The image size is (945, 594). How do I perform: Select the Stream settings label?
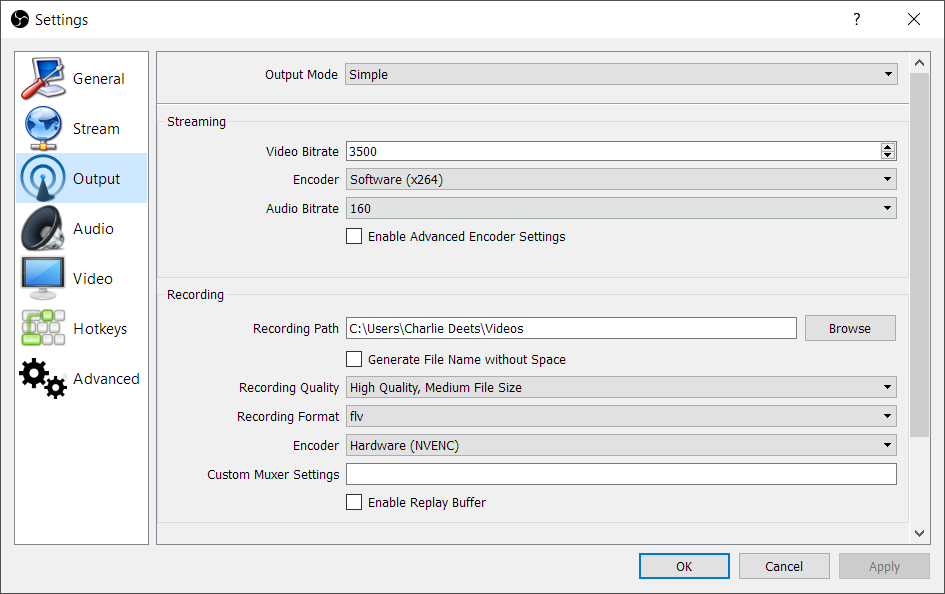[x=96, y=129]
